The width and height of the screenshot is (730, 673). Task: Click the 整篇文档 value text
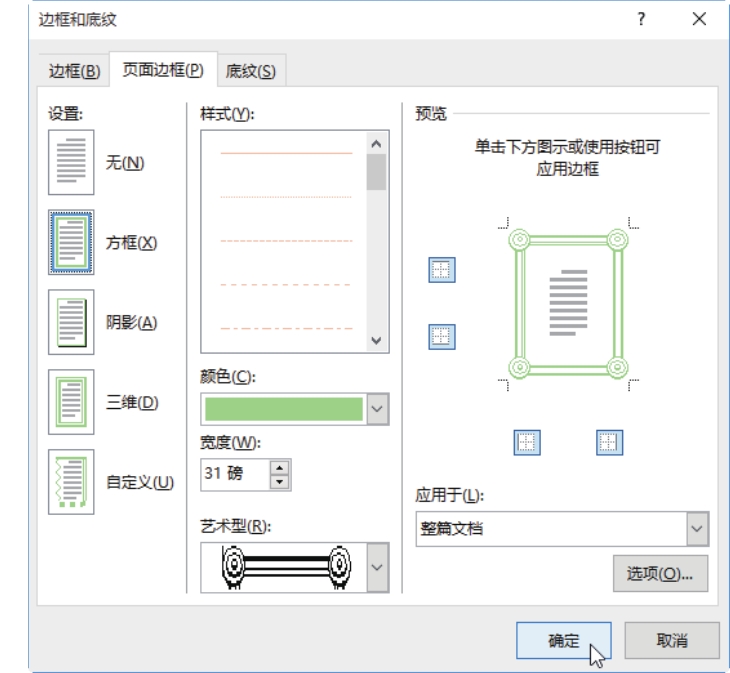coord(452,529)
